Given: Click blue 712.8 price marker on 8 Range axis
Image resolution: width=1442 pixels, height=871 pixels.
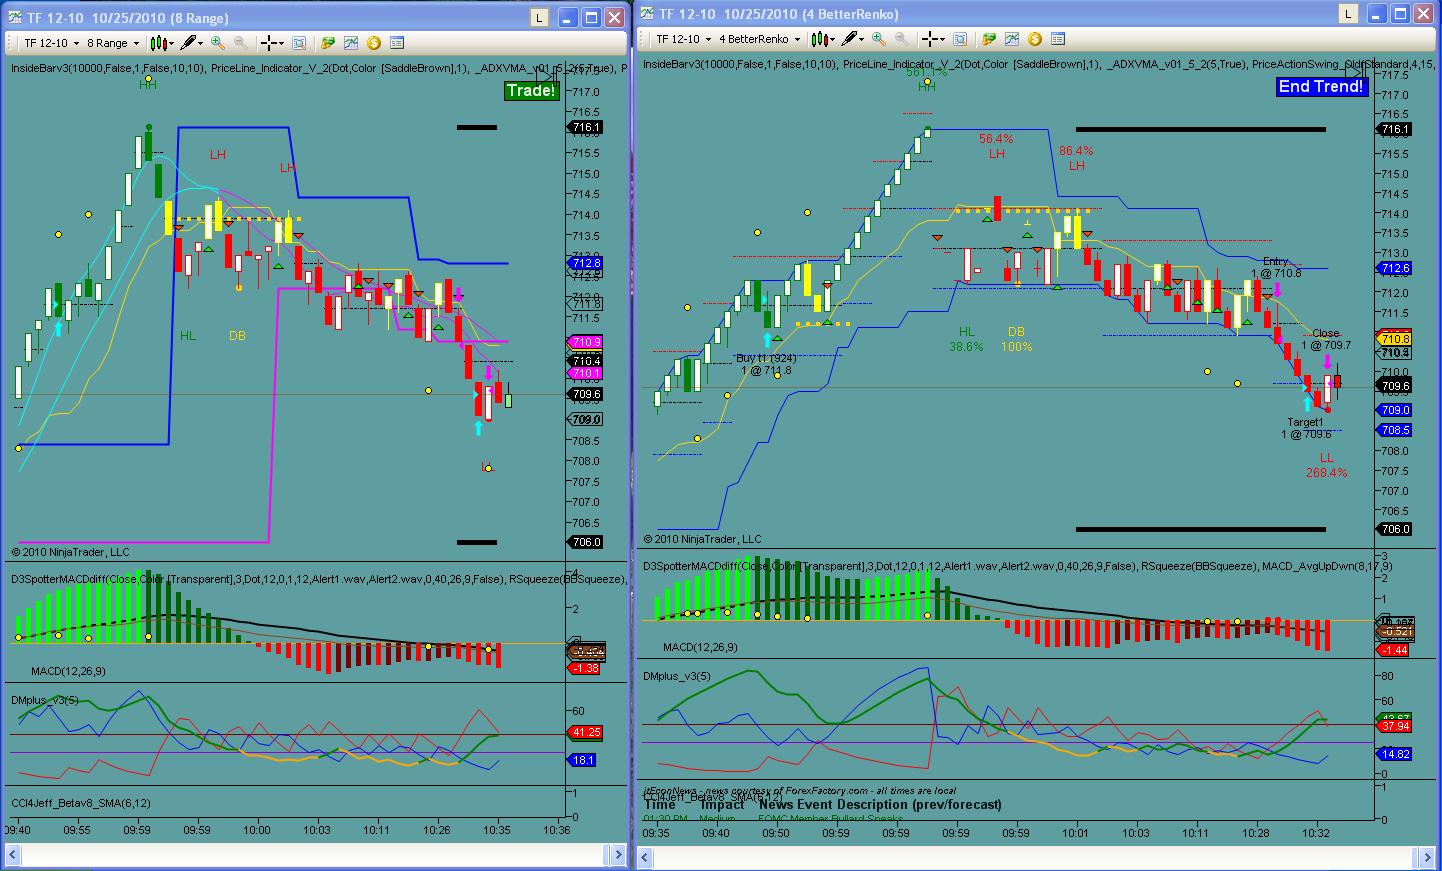Looking at the screenshot, I should 587,263.
